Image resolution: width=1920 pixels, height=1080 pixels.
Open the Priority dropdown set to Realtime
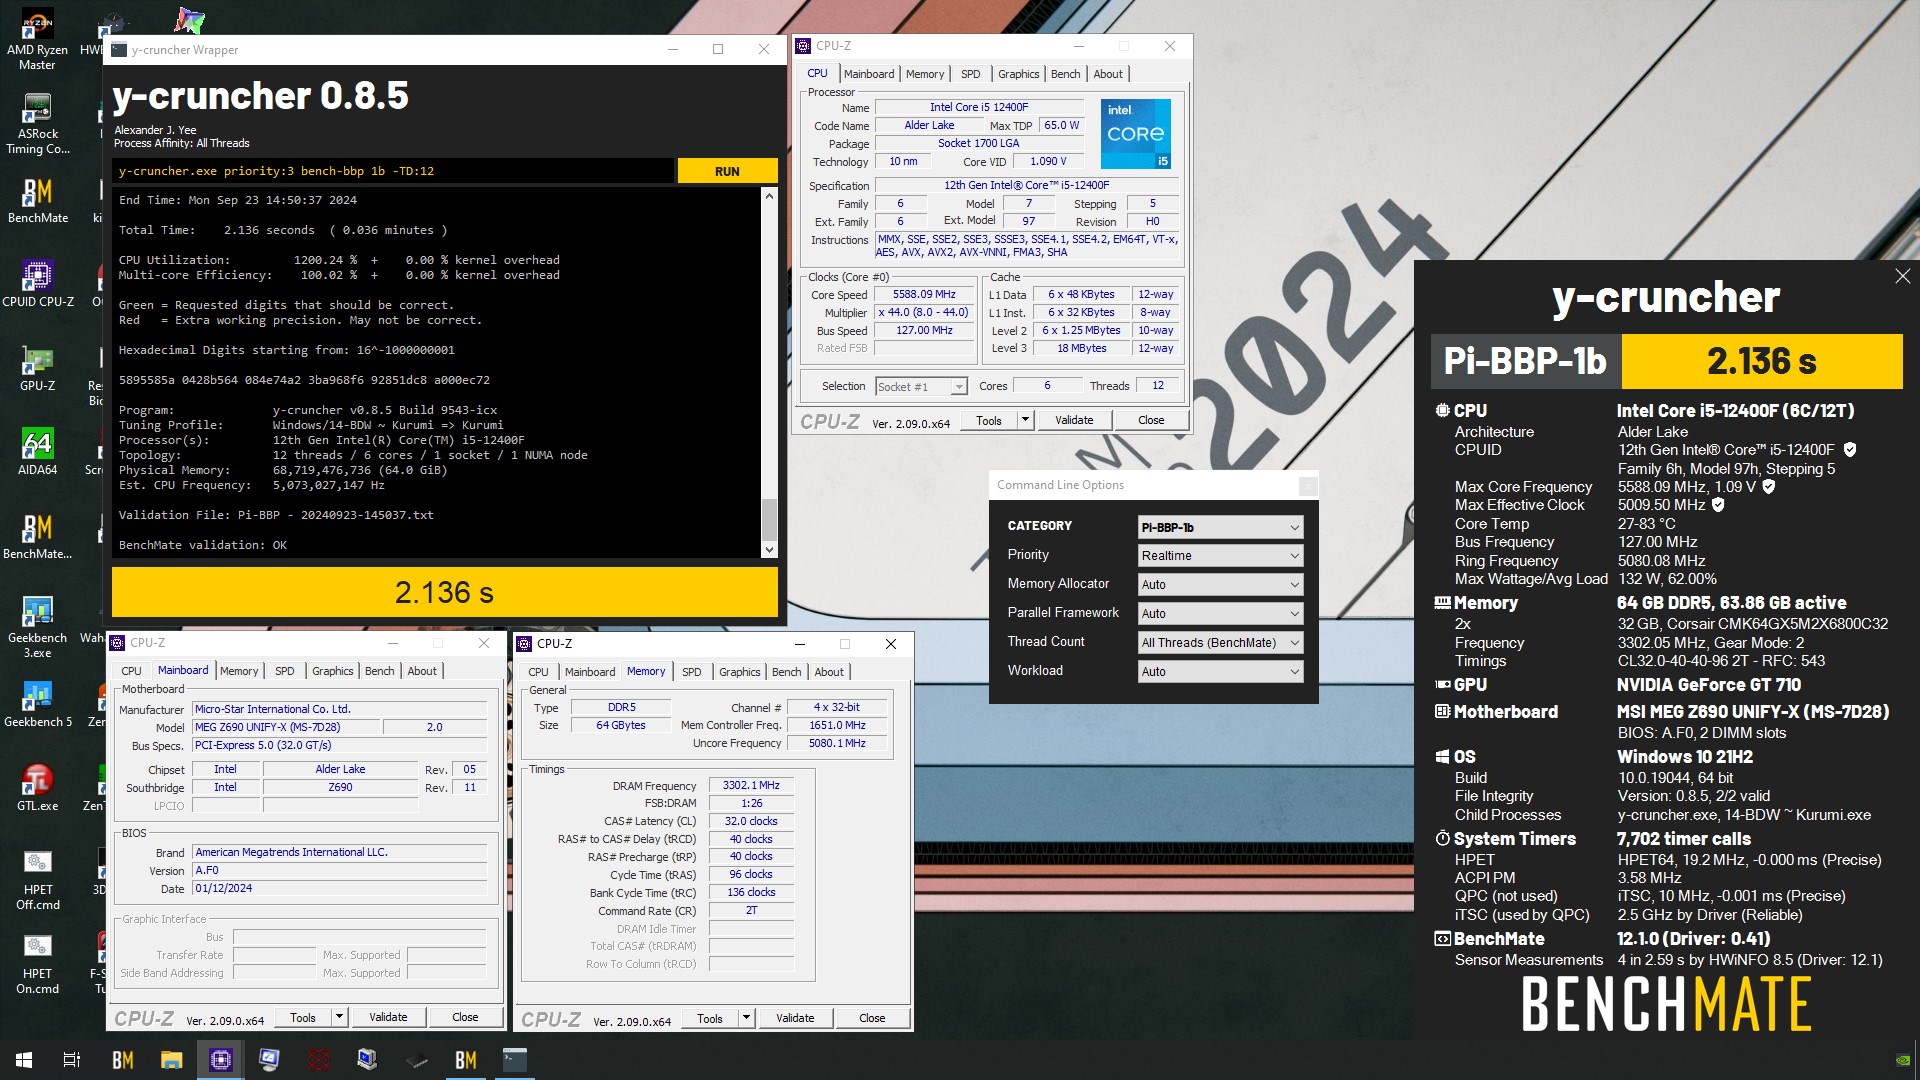1220,556
